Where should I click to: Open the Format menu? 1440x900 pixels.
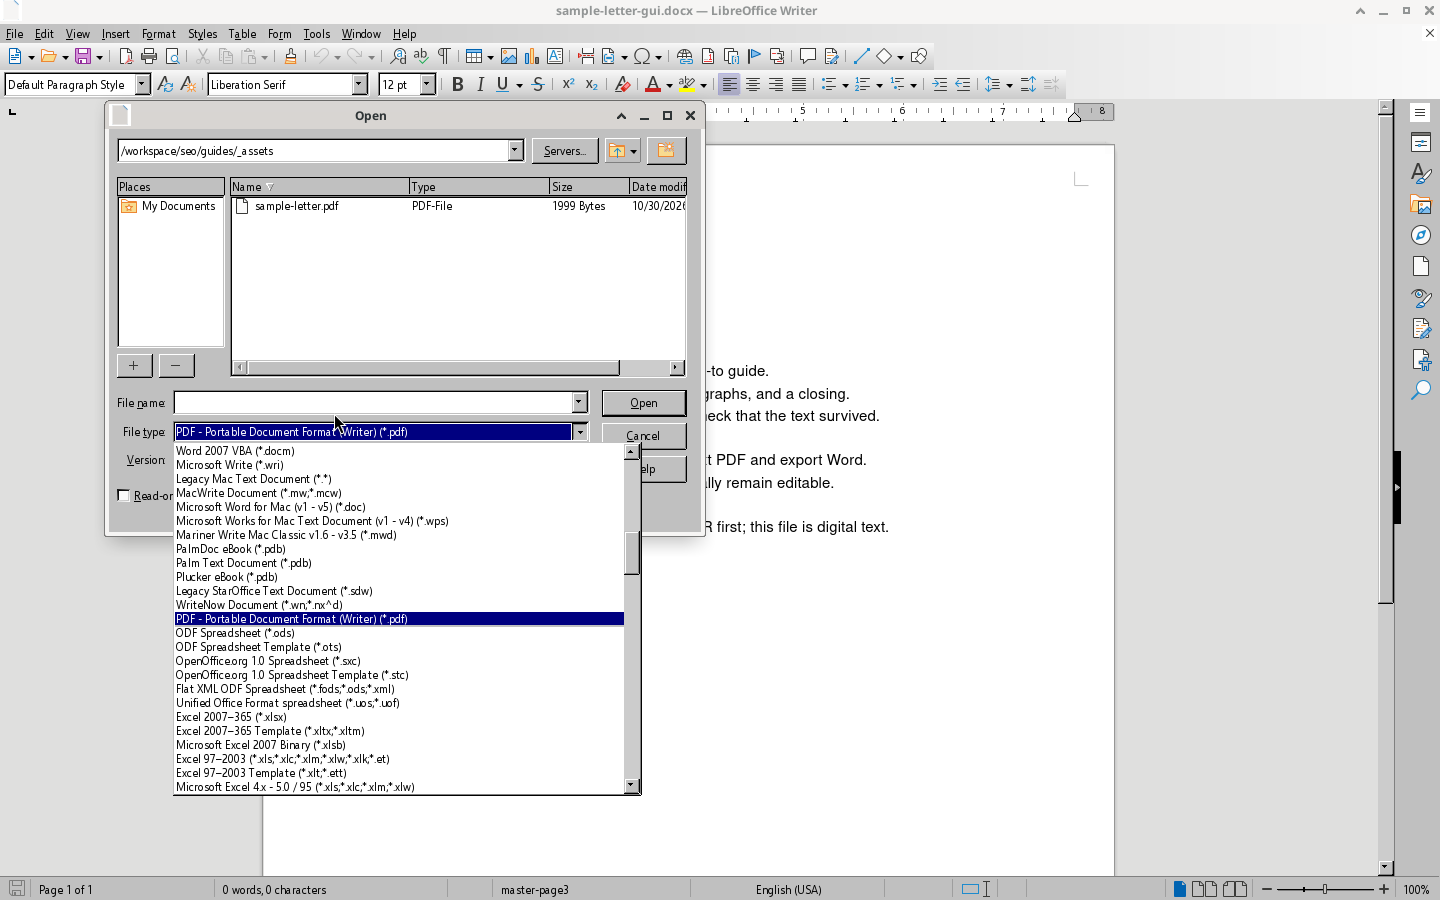pyautogui.click(x=158, y=34)
